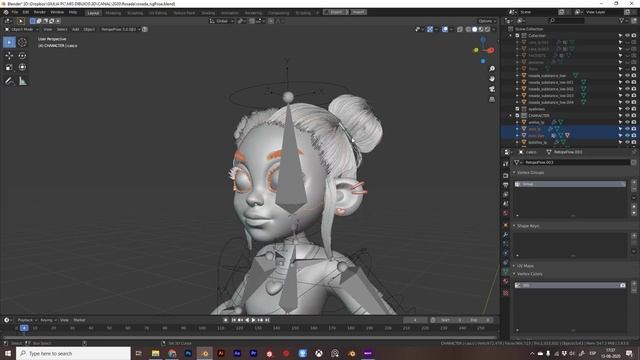Jump to timeline start frame
The image size is (640, 360).
(234, 320)
